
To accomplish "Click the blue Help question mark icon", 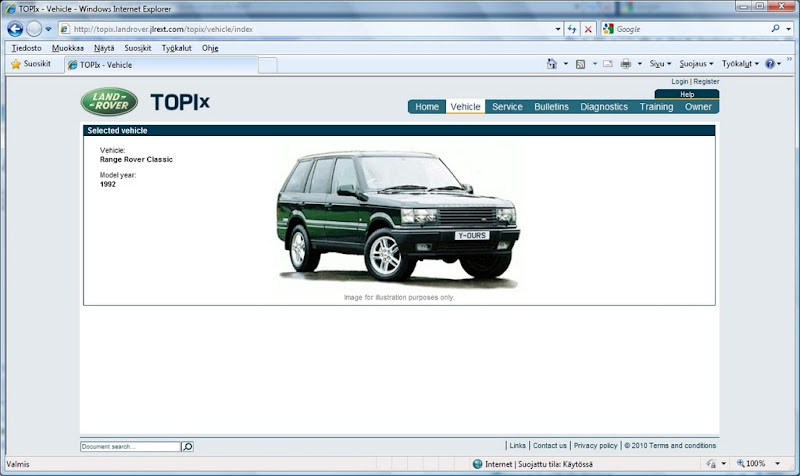I will tap(770, 64).
